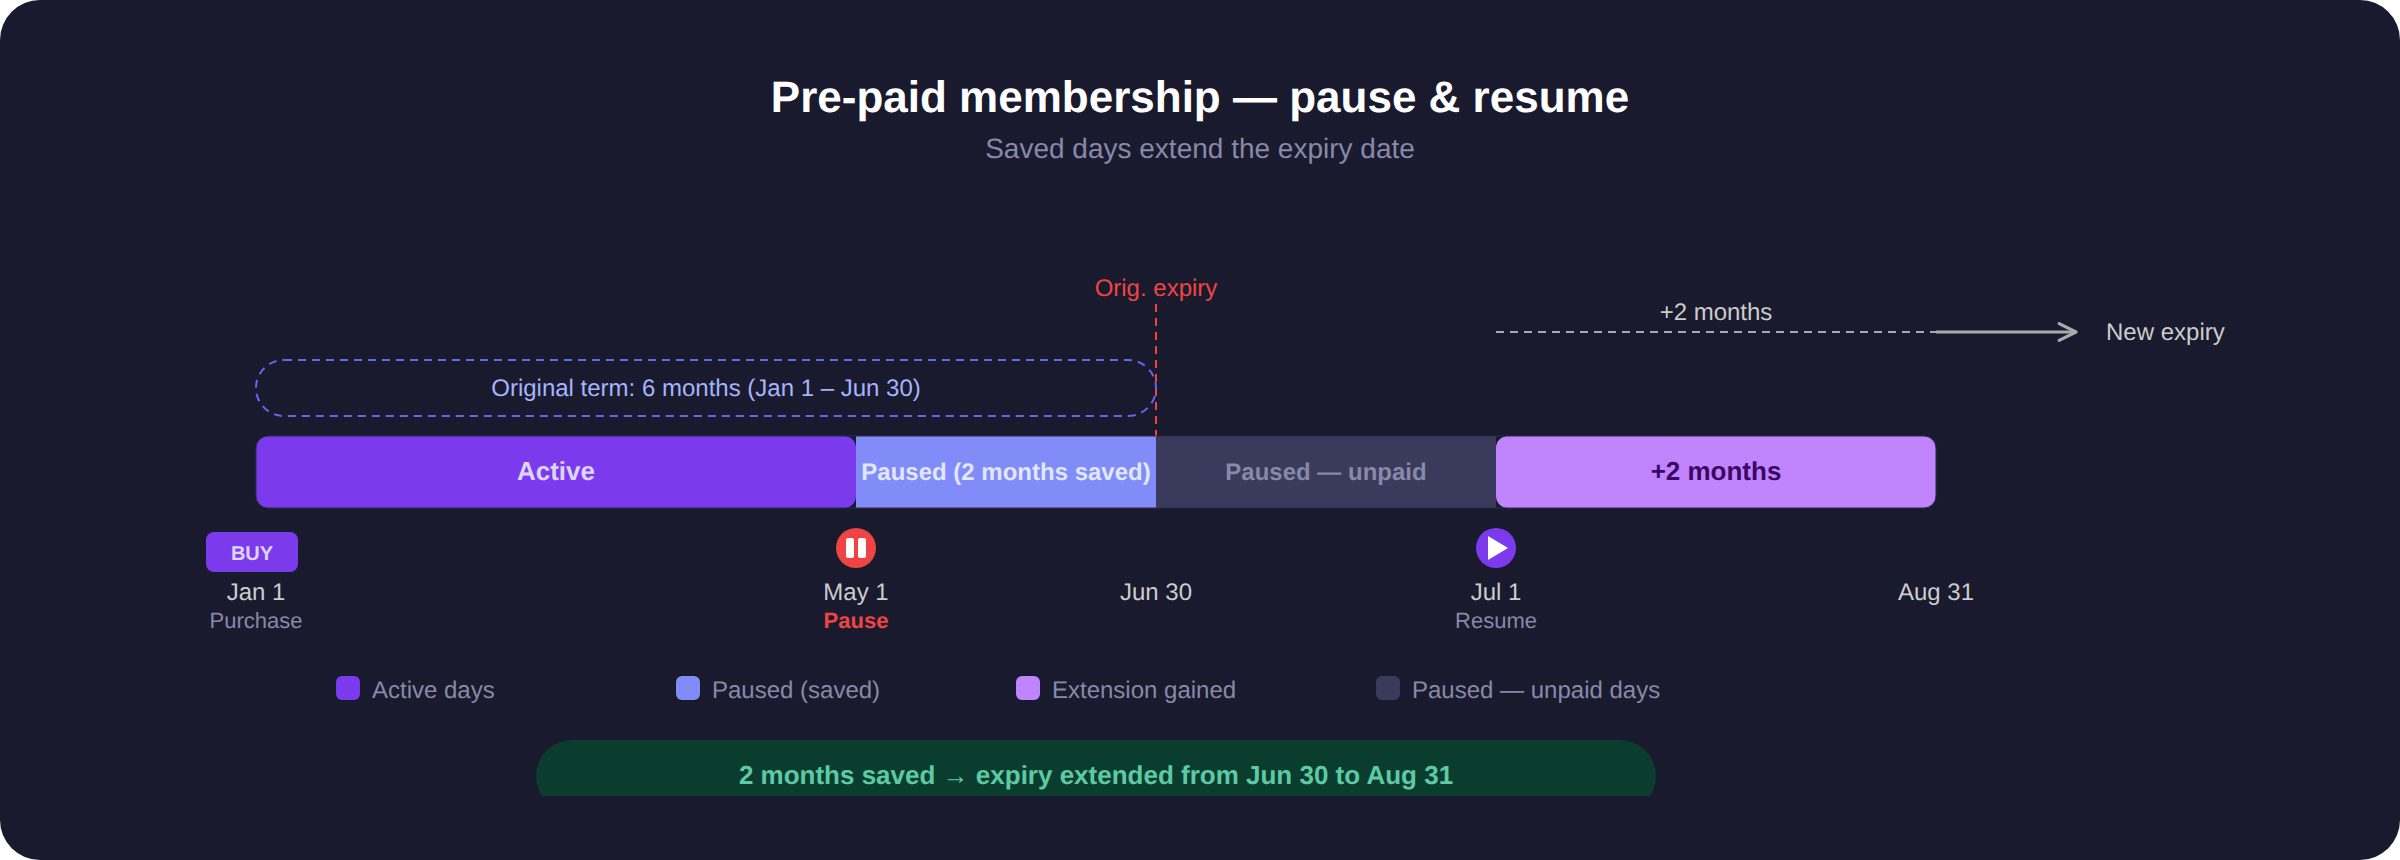Screen dimensions: 2400x860
Task: Click the New expiry label
Action: tap(2165, 332)
